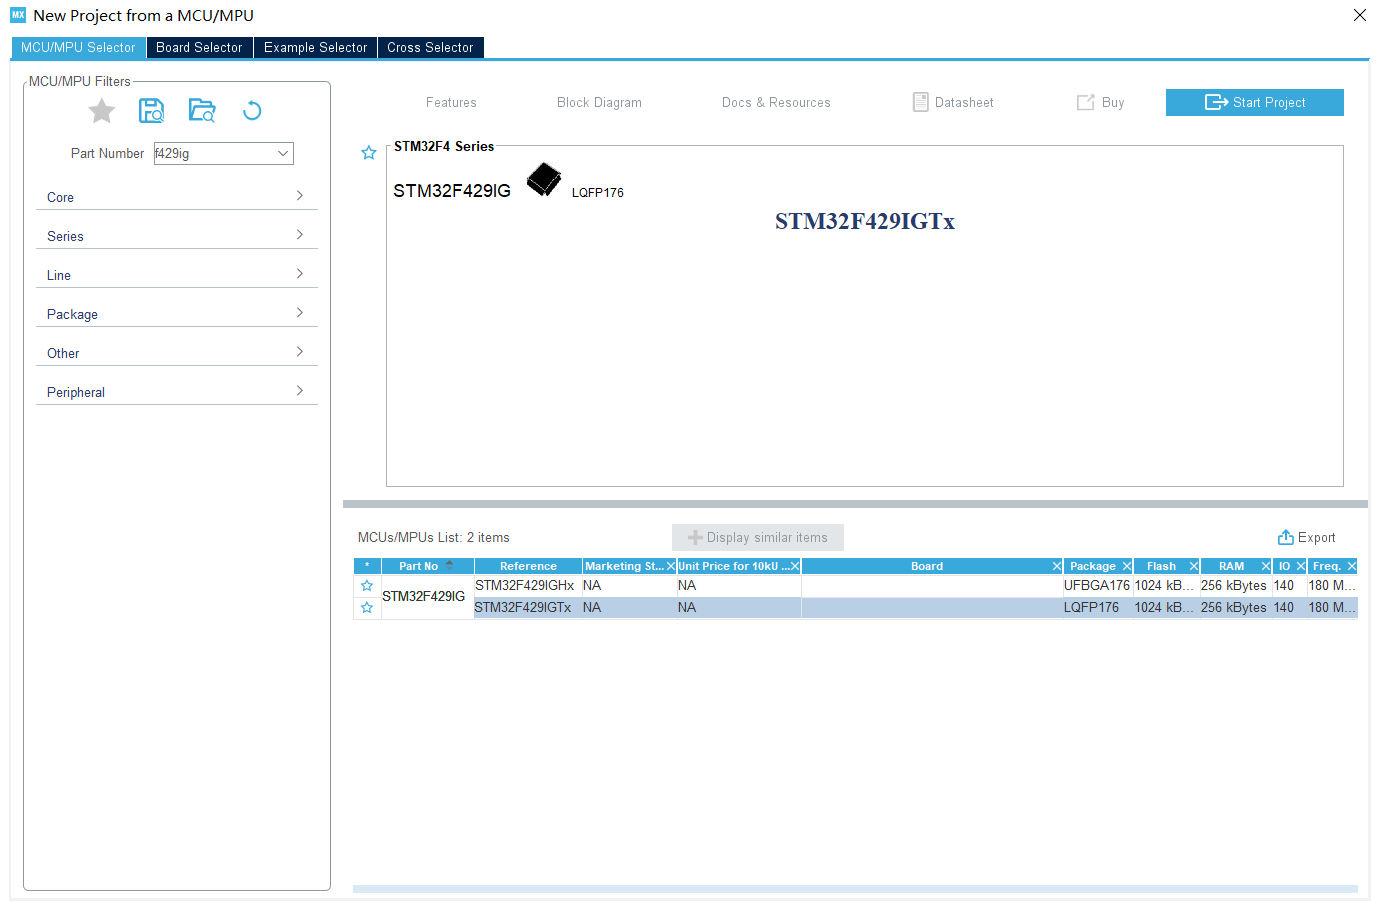Sort by the Part No column header

click(x=427, y=566)
